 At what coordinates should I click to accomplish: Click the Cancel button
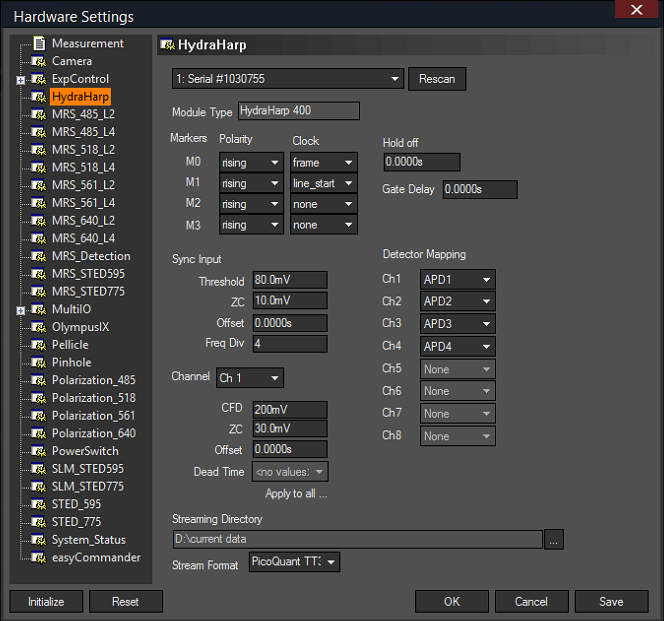(531, 602)
